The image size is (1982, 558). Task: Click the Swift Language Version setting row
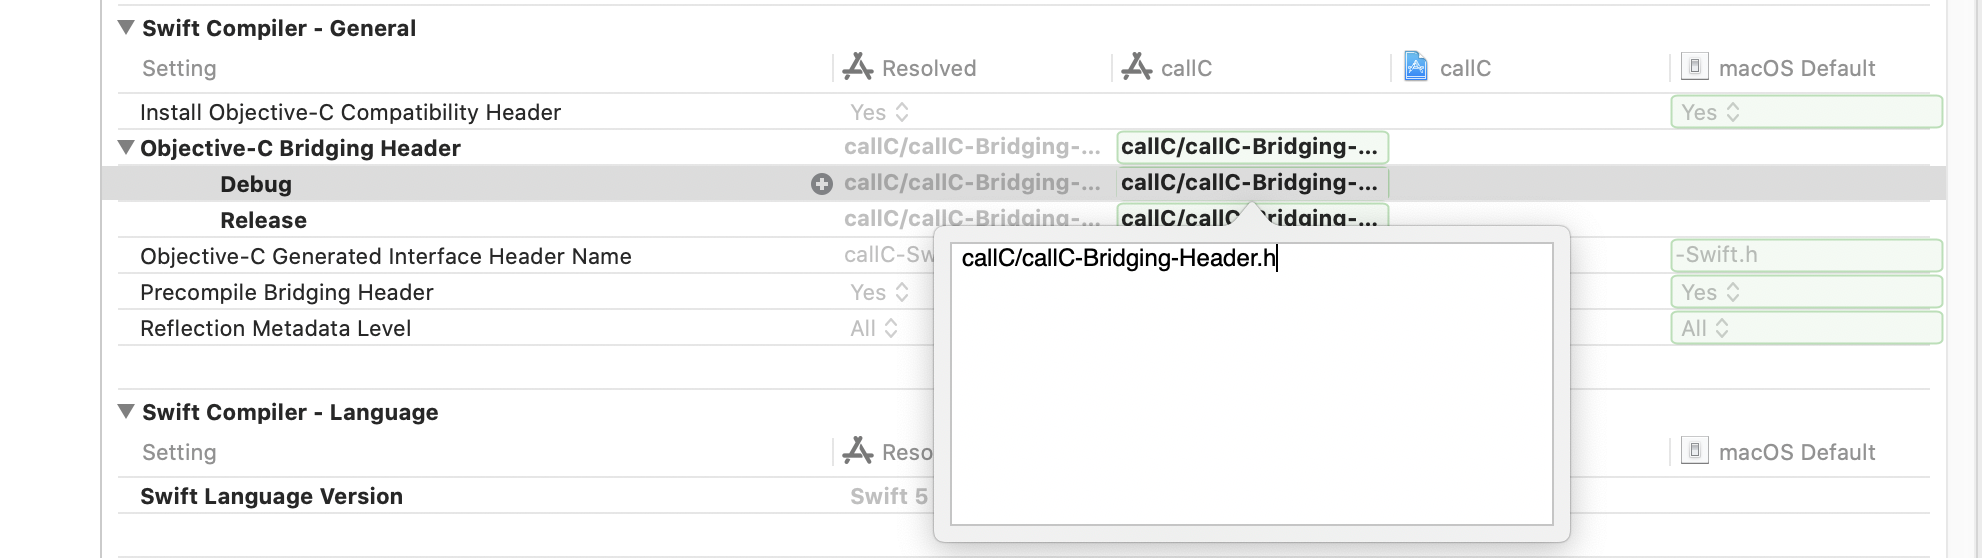click(x=271, y=496)
